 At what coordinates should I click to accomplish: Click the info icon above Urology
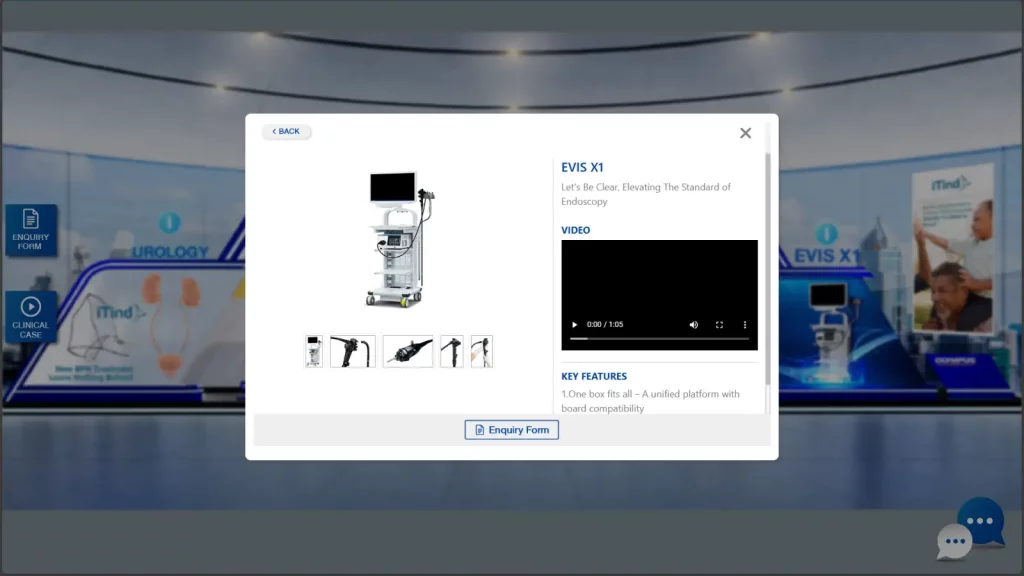tap(170, 223)
